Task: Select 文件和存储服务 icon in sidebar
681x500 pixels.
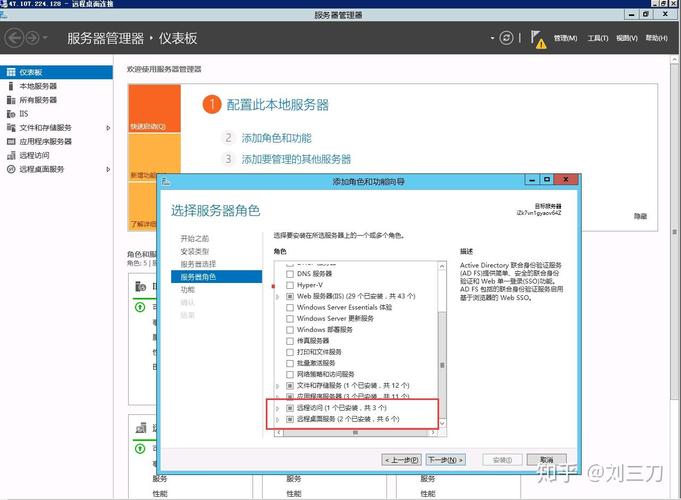Action: click(11, 128)
